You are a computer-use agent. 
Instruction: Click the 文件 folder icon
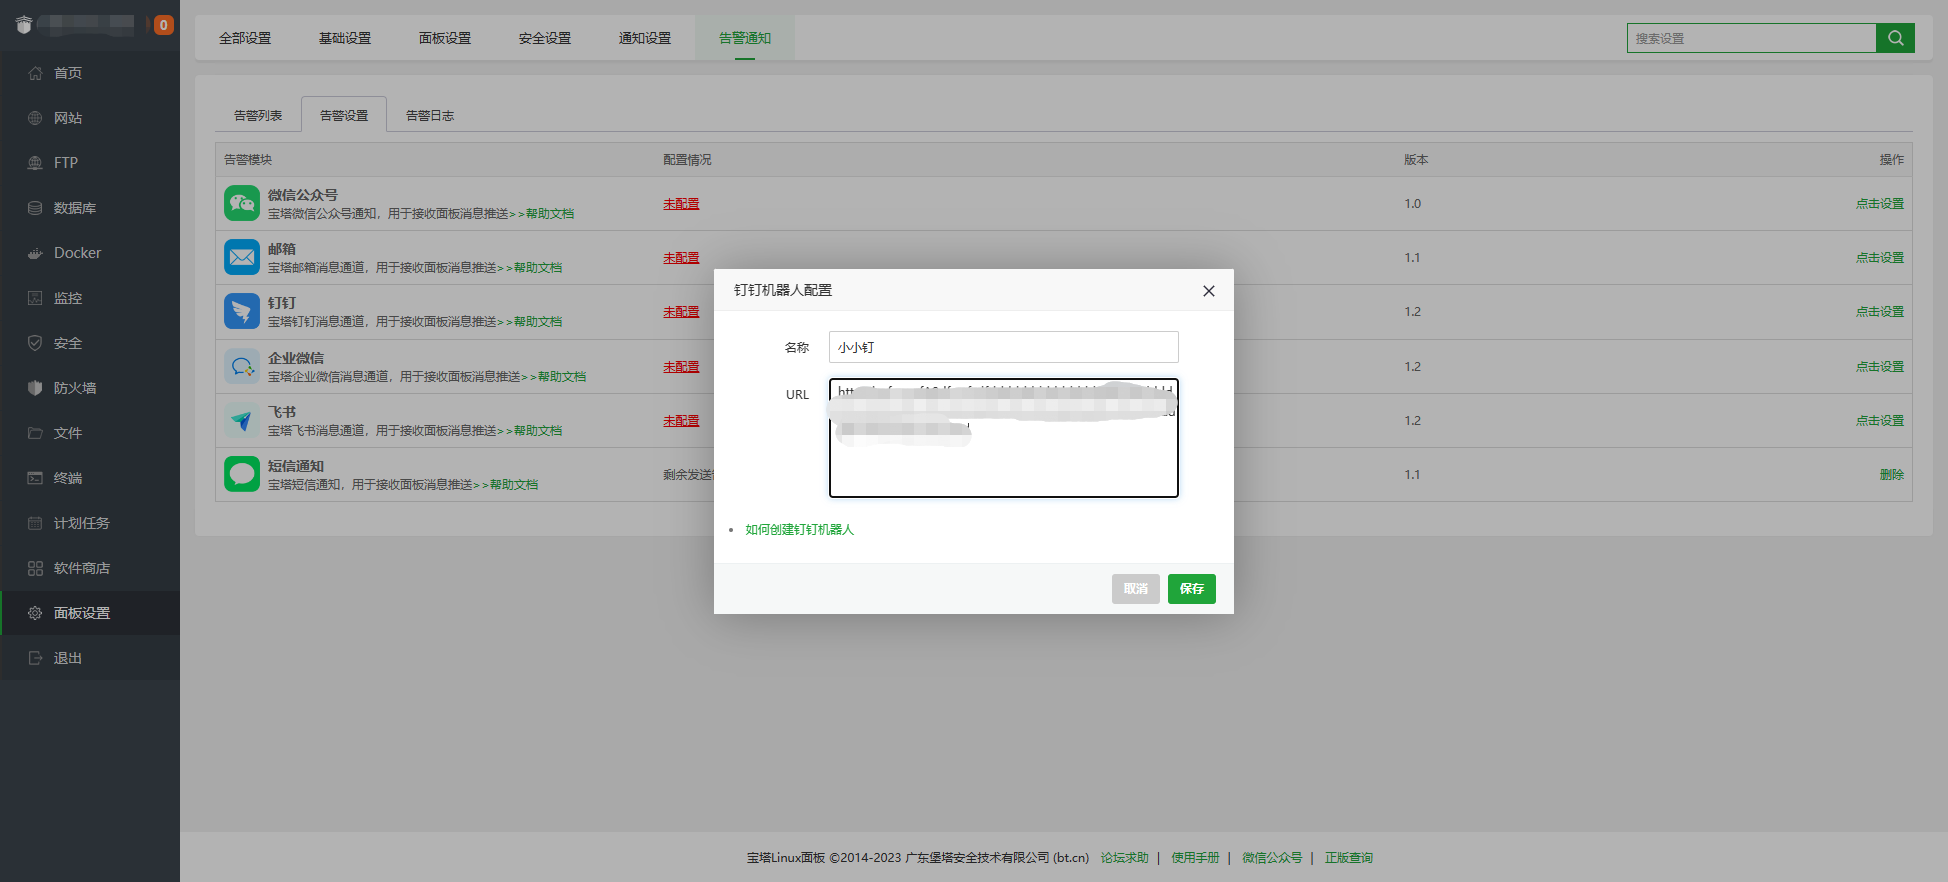(35, 433)
